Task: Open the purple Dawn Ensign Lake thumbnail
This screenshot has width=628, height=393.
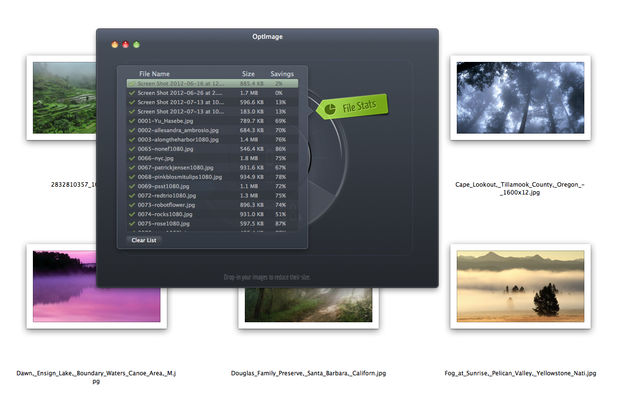Action: coord(97,286)
